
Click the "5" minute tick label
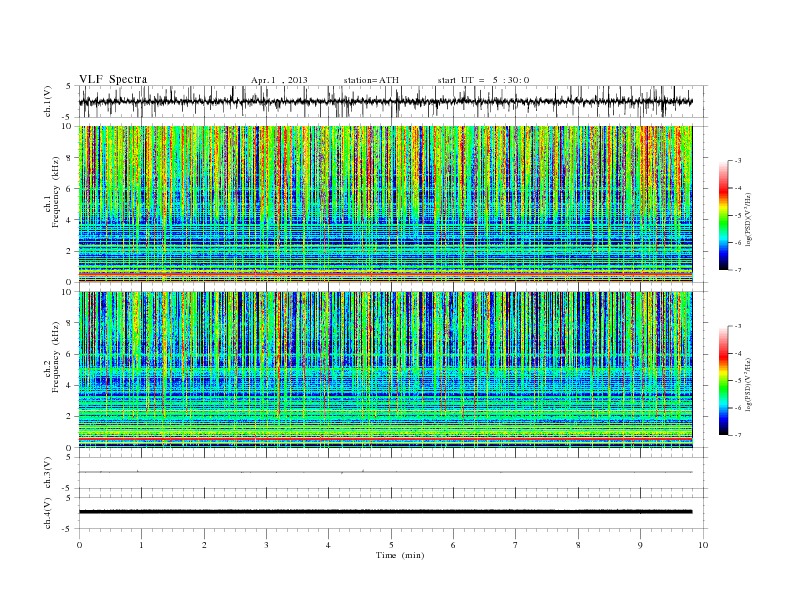391,545
